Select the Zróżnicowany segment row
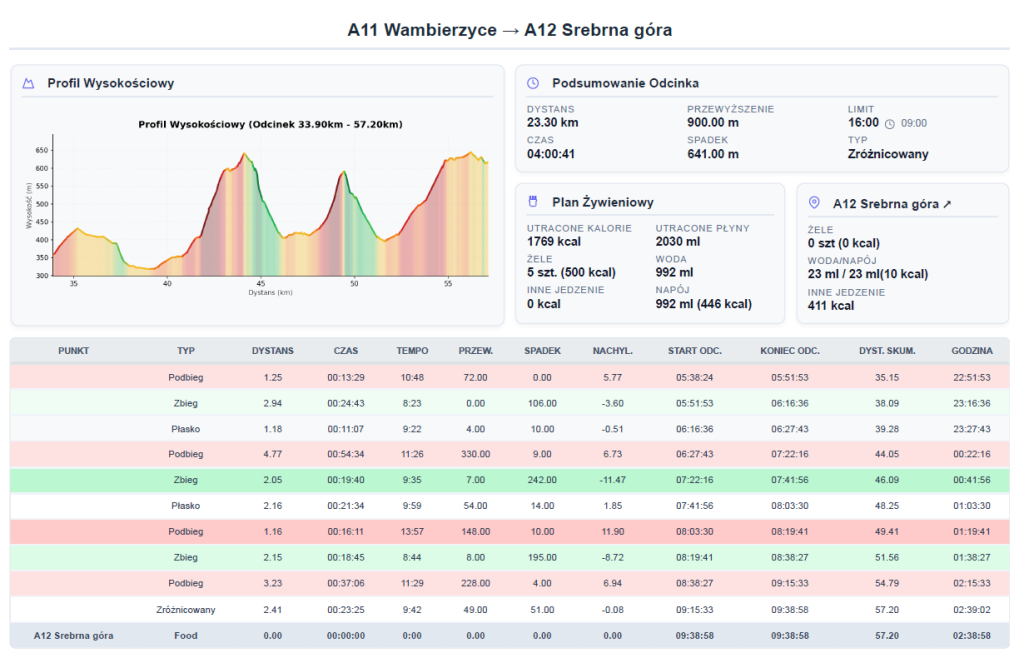The height and width of the screenshot is (668, 1024). coord(509,609)
